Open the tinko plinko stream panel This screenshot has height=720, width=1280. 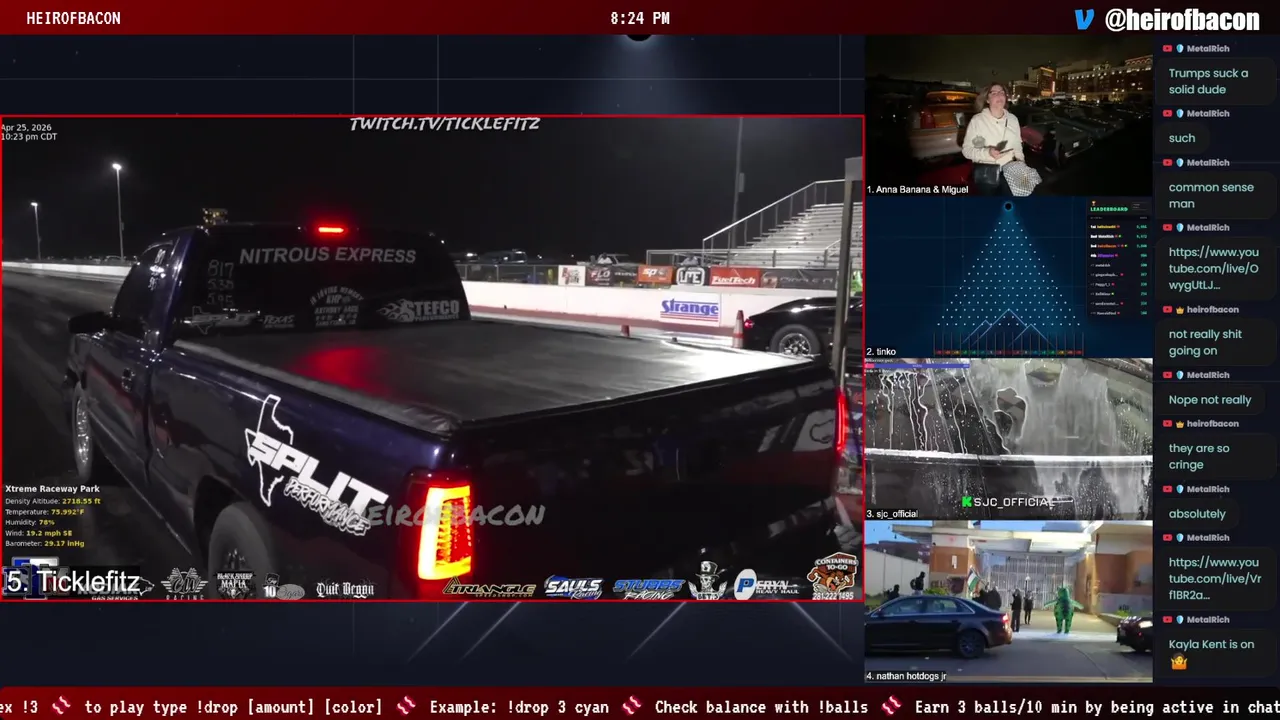[x=1008, y=277]
